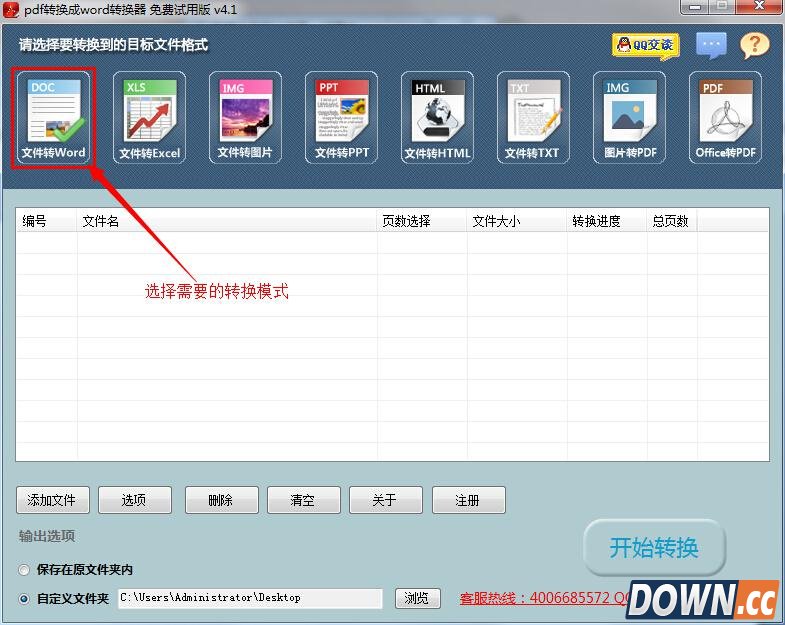The width and height of the screenshot is (785, 625).
Task: Click the 转换进度 column header
Action: [x=607, y=221]
